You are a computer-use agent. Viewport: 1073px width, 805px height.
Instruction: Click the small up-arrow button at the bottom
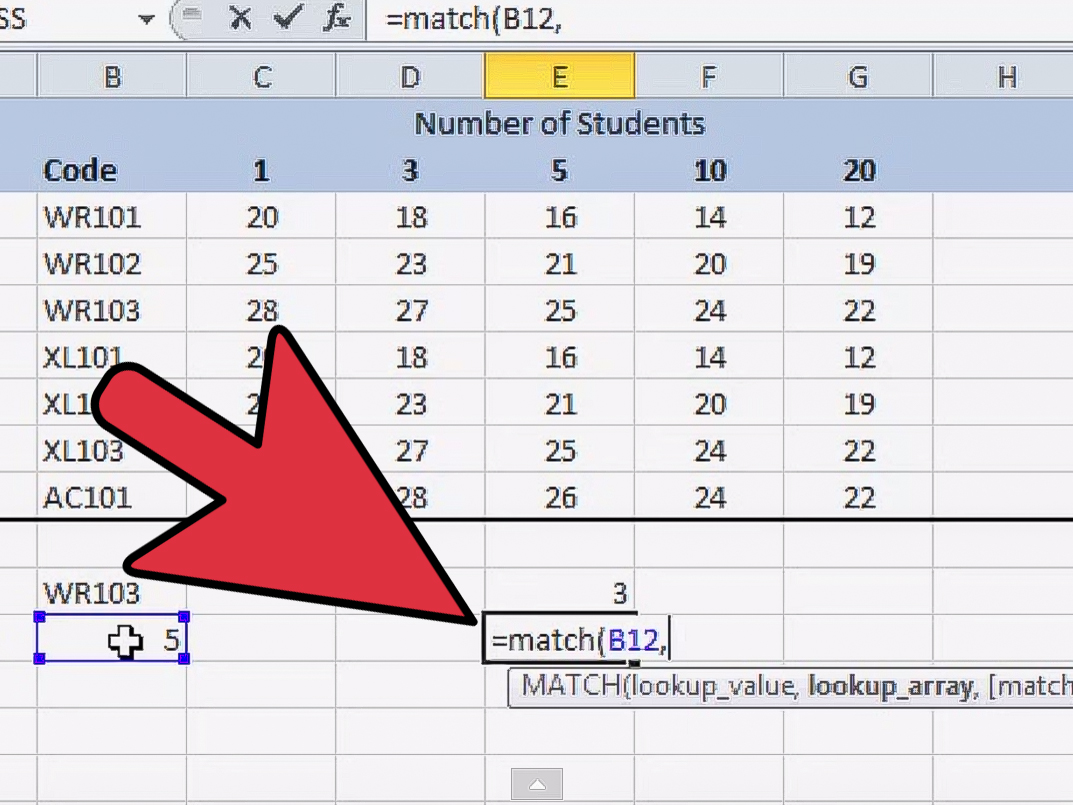537,784
